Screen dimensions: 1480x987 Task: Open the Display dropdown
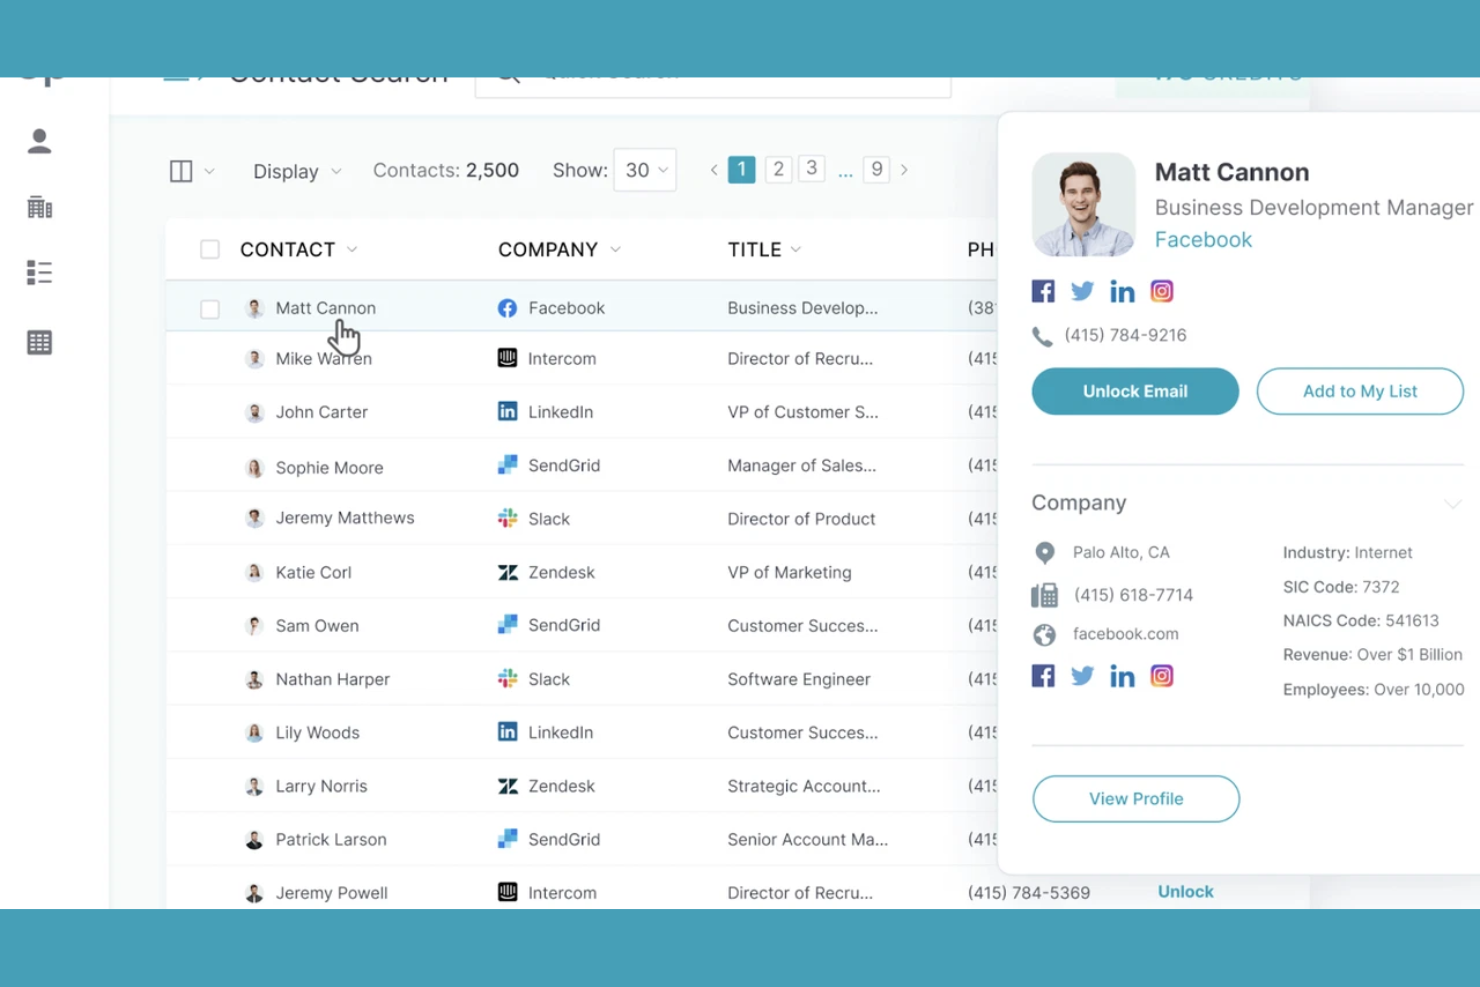coord(297,171)
